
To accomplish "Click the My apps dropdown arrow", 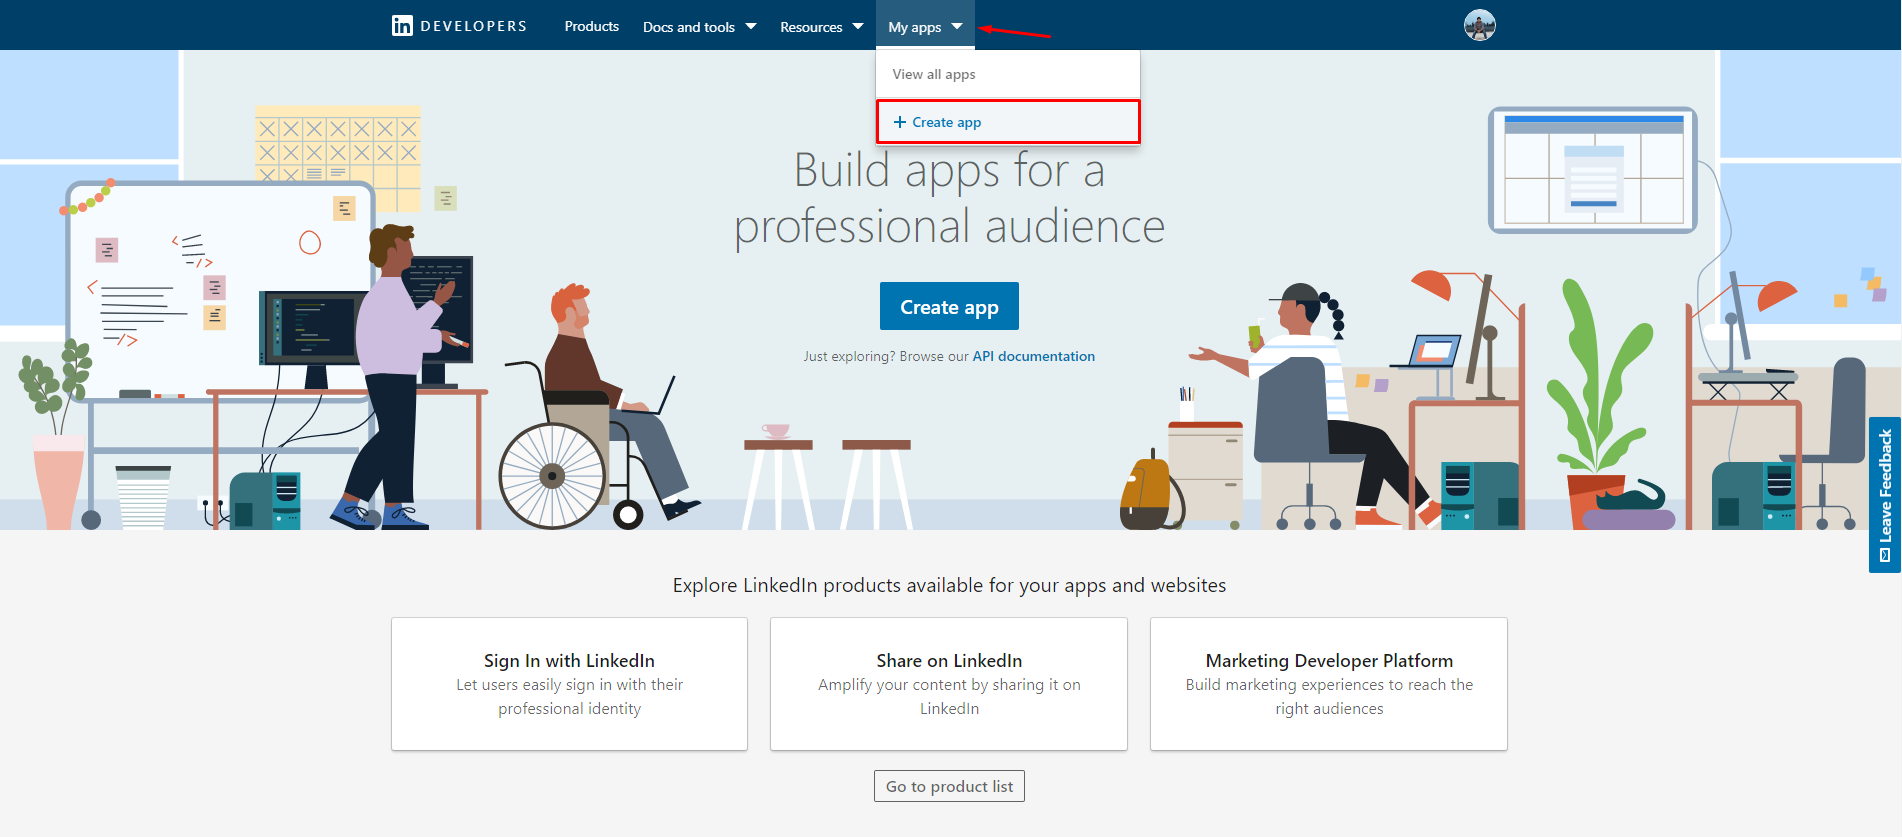I will click(x=957, y=26).
